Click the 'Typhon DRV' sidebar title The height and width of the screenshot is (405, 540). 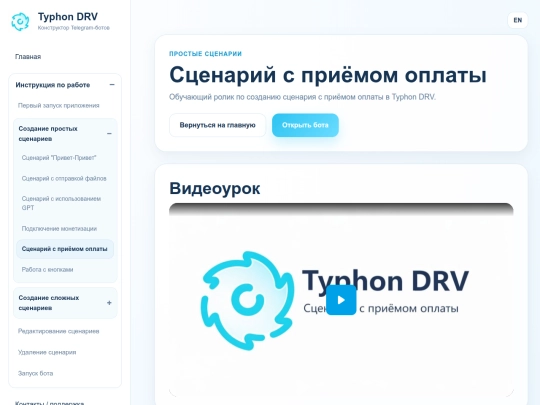[x=68, y=17]
